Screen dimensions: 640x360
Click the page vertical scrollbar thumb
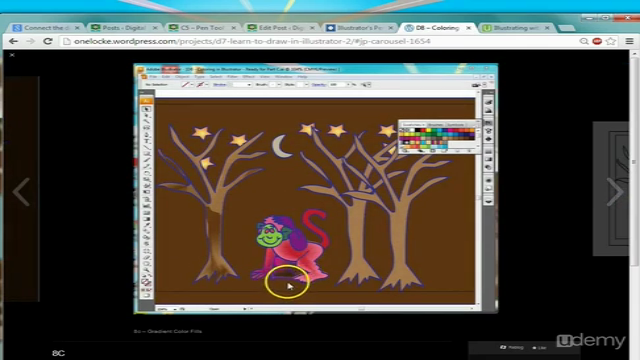[x=634, y=162]
